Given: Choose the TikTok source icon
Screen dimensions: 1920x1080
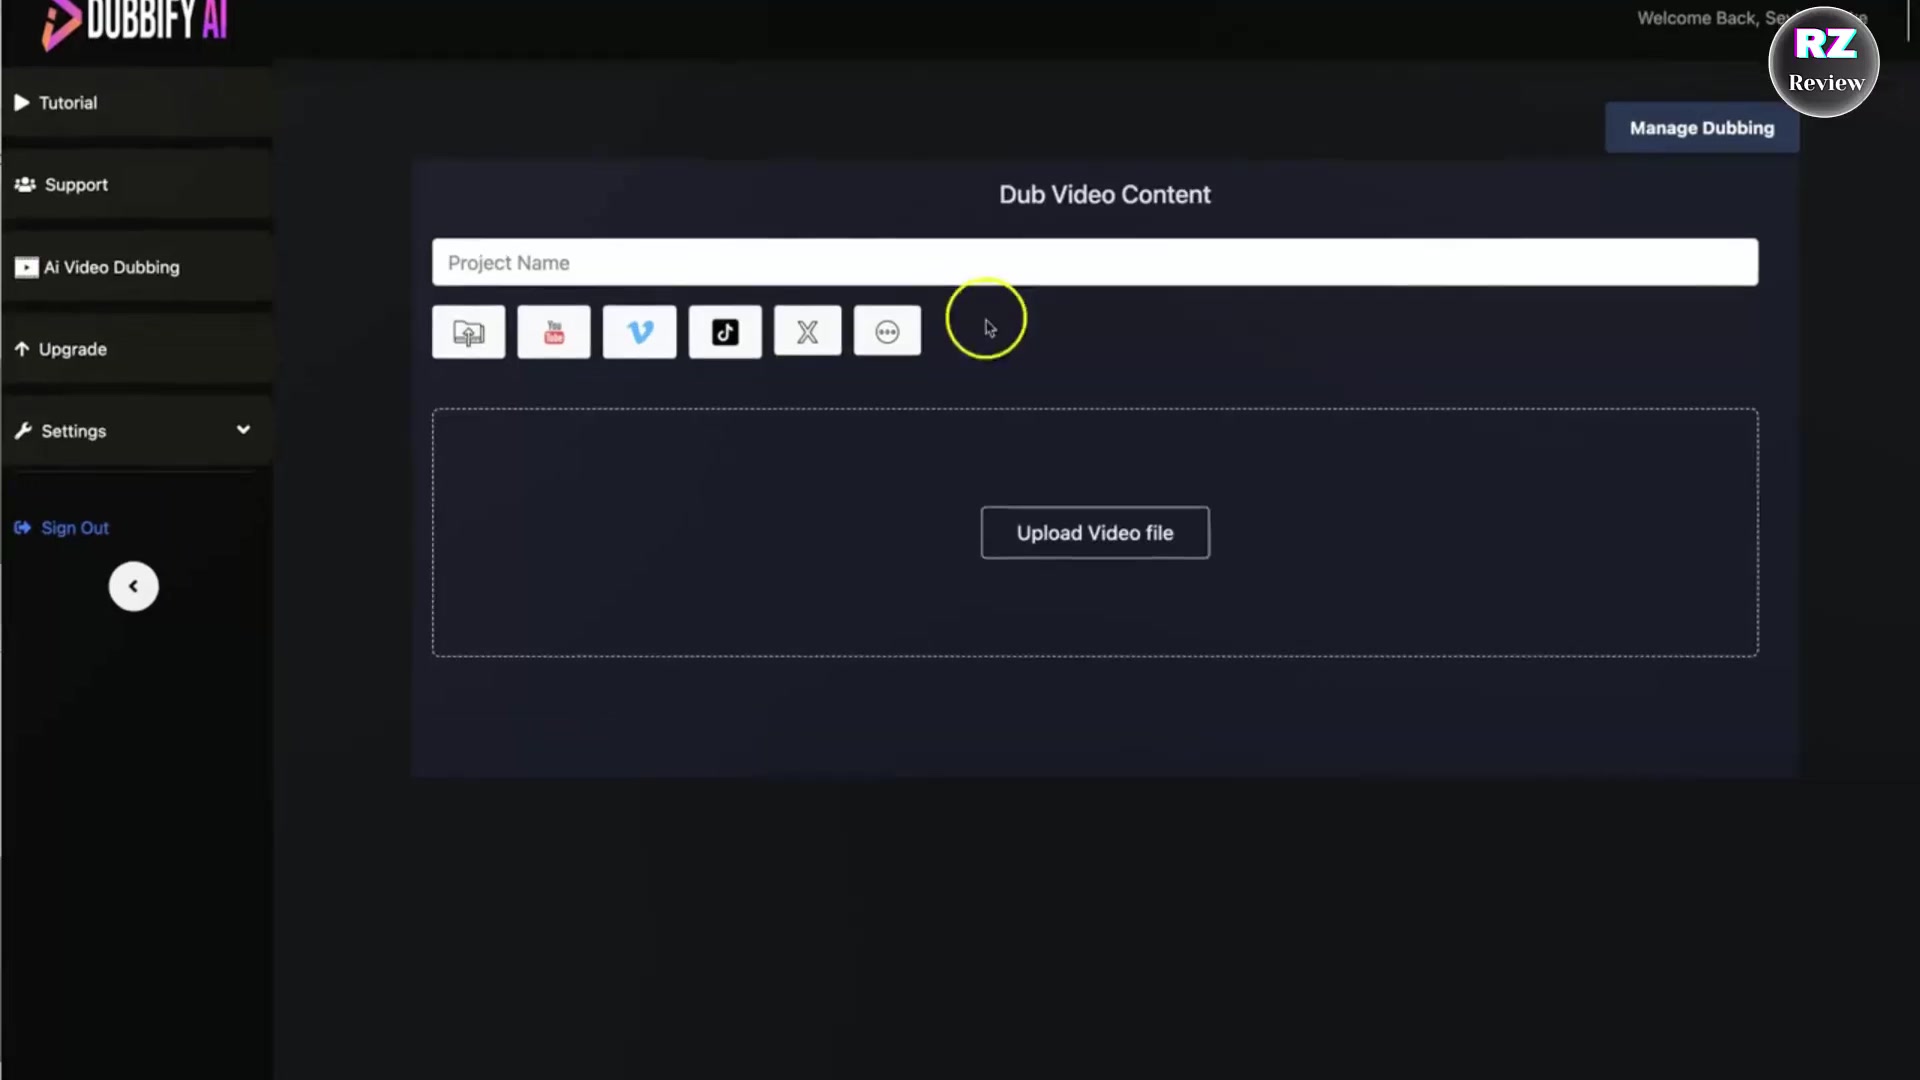Looking at the screenshot, I should [x=725, y=332].
